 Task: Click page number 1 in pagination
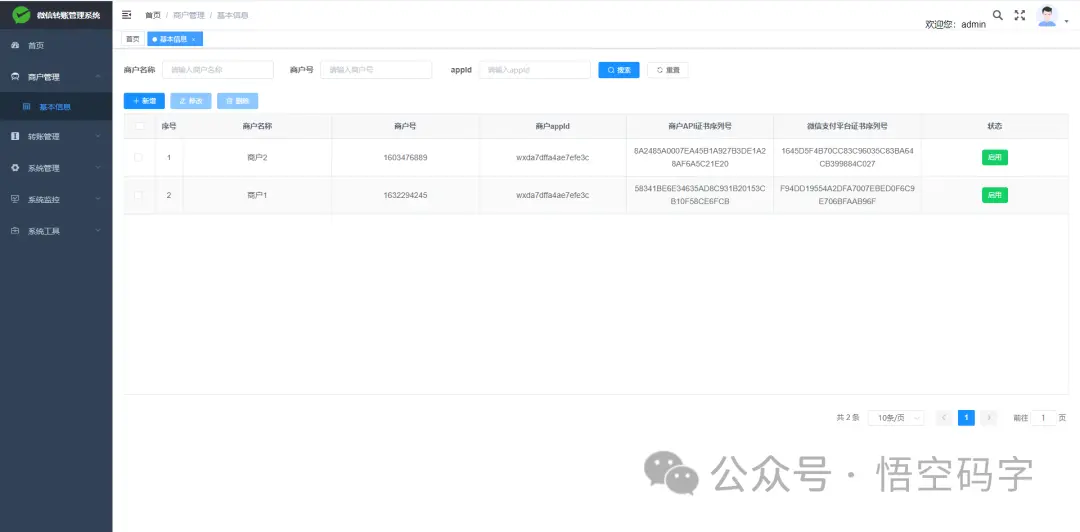[x=966, y=418]
